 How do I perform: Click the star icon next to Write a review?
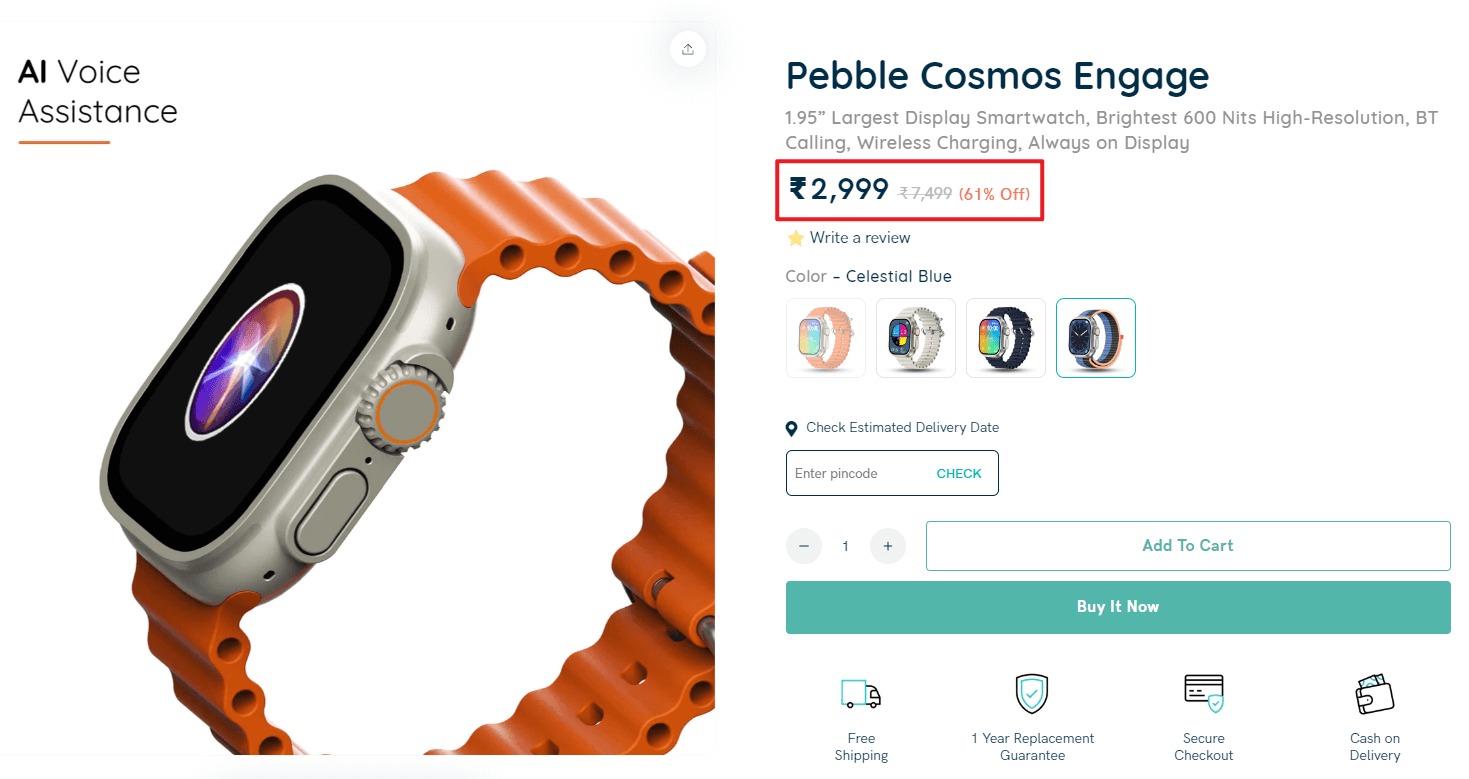click(795, 238)
